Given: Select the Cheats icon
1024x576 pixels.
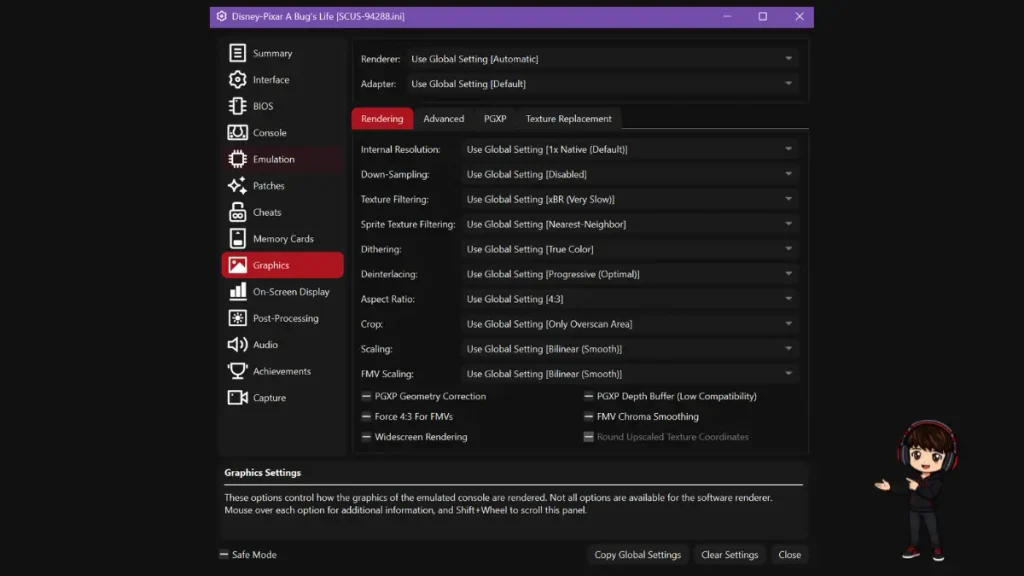Looking at the screenshot, I should click(237, 212).
